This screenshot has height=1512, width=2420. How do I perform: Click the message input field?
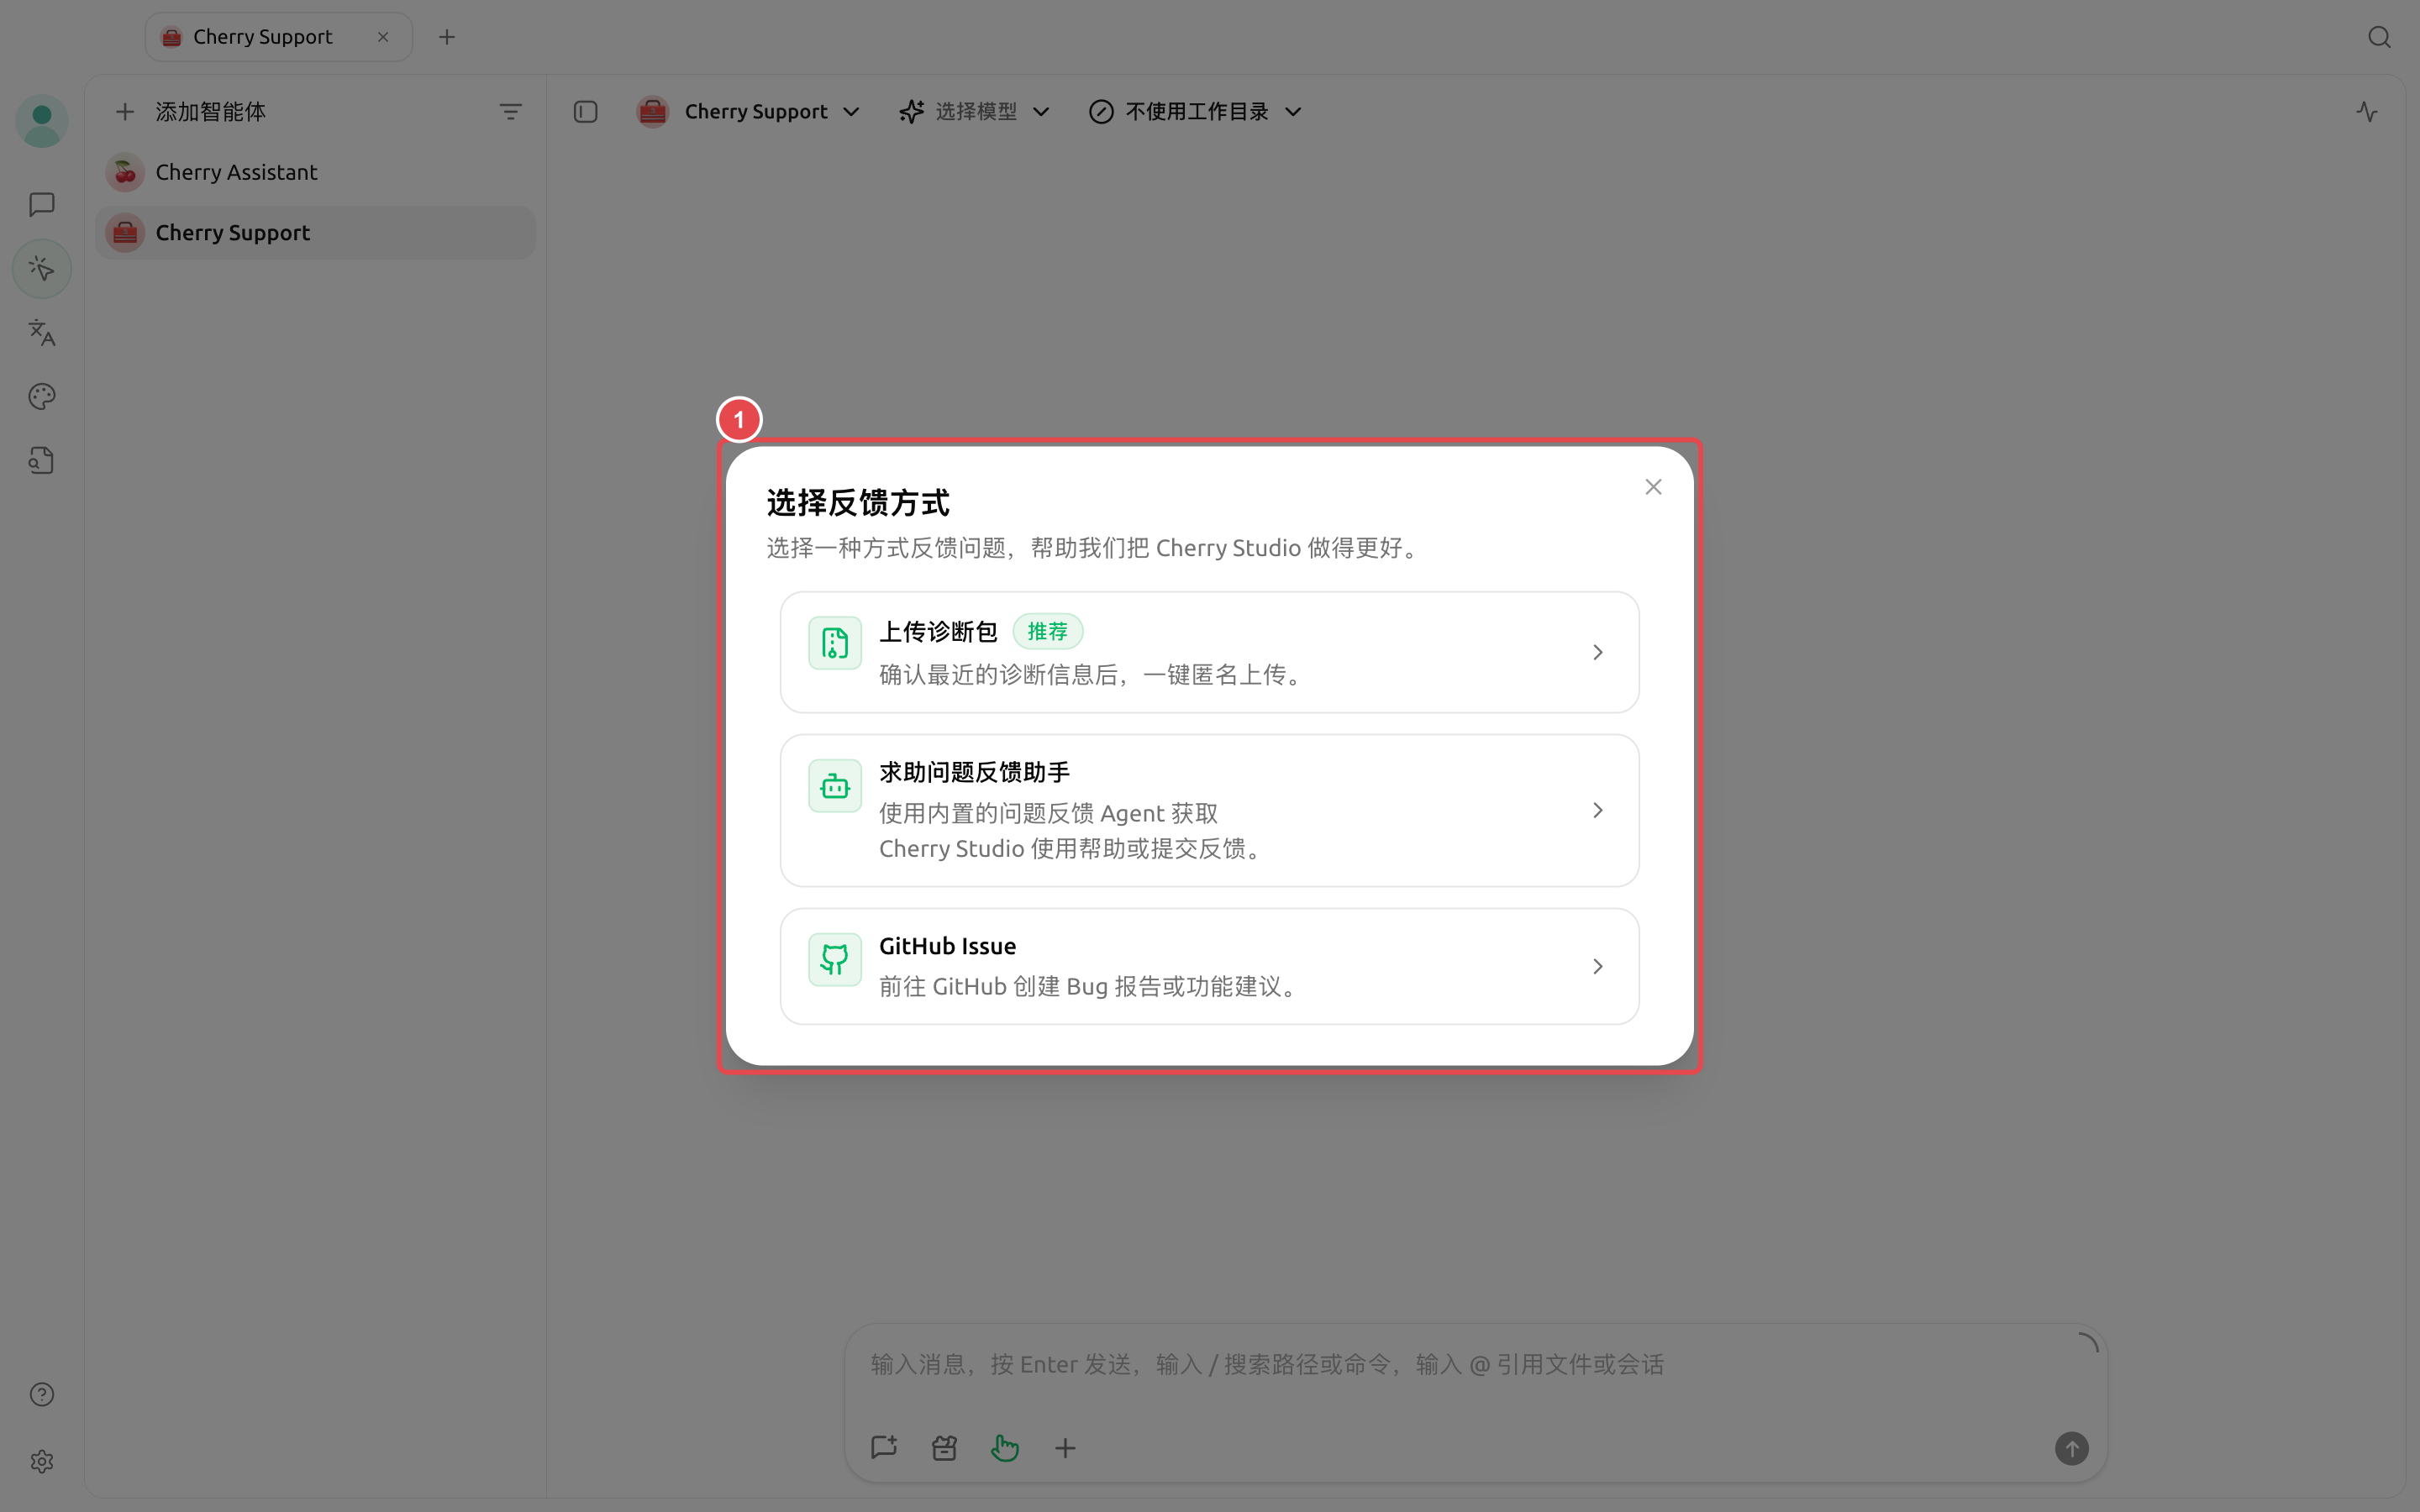(1475, 1365)
